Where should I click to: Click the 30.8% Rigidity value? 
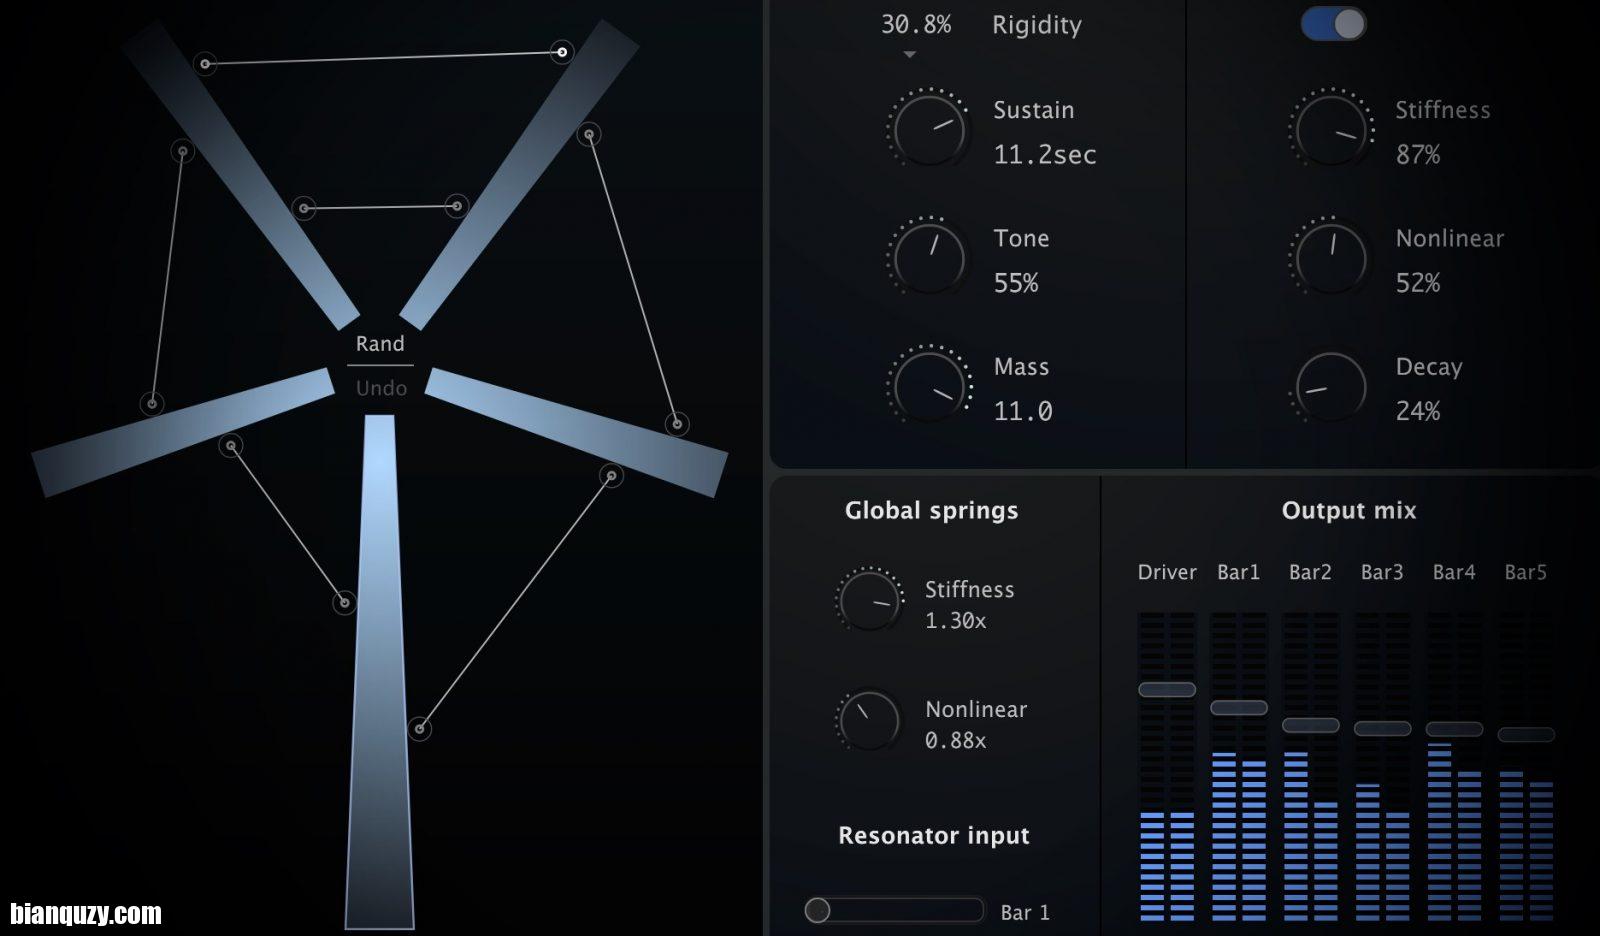coord(916,25)
